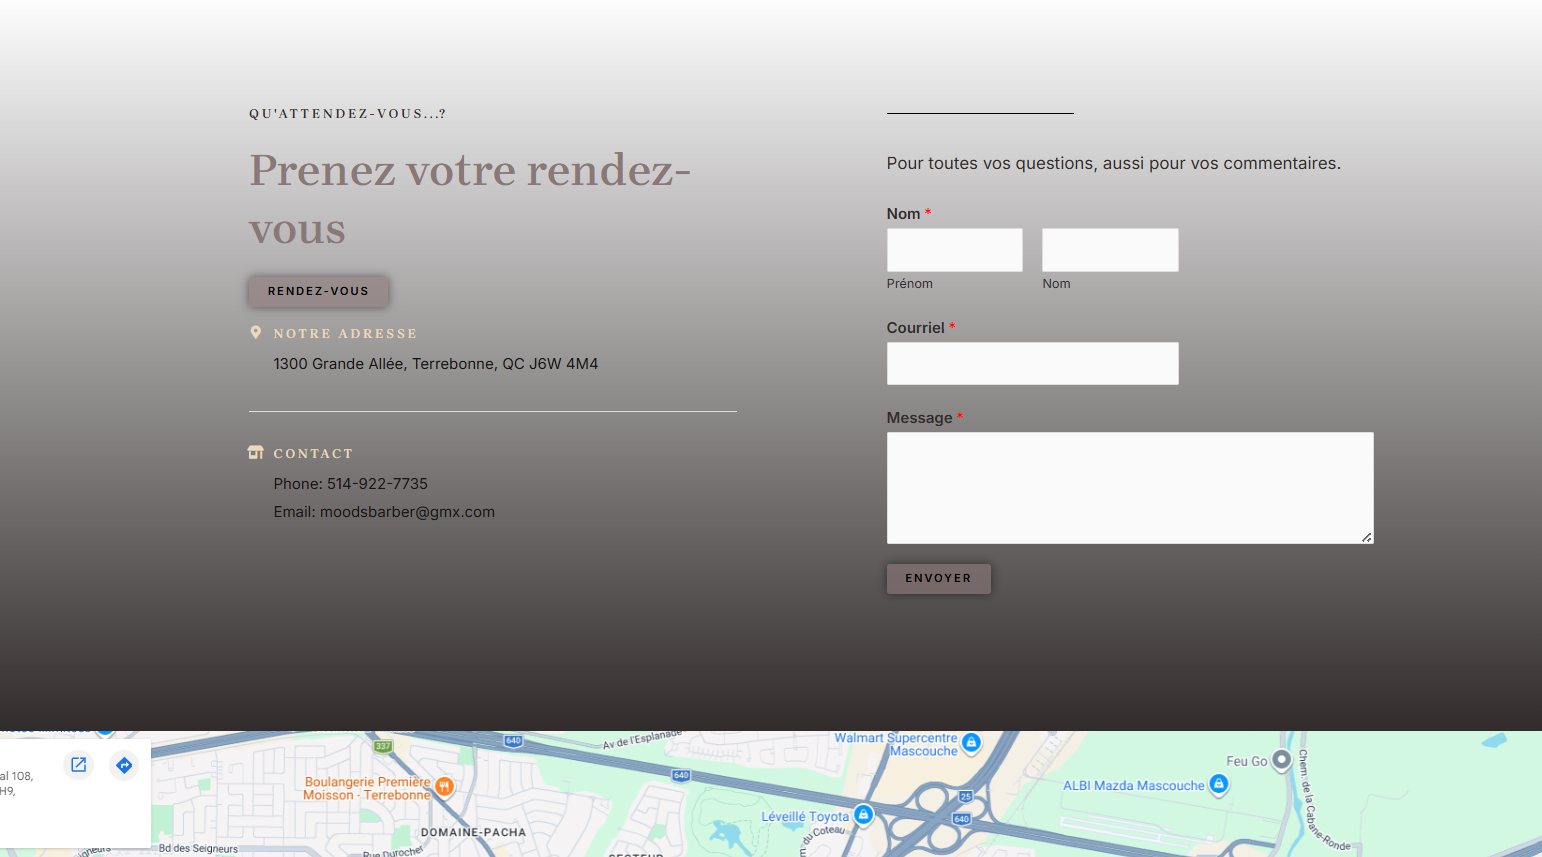The height and width of the screenshot is (857, 1542).
Task: Click the RENDEZ-VOUS button
Action: [x=318, y=291]
